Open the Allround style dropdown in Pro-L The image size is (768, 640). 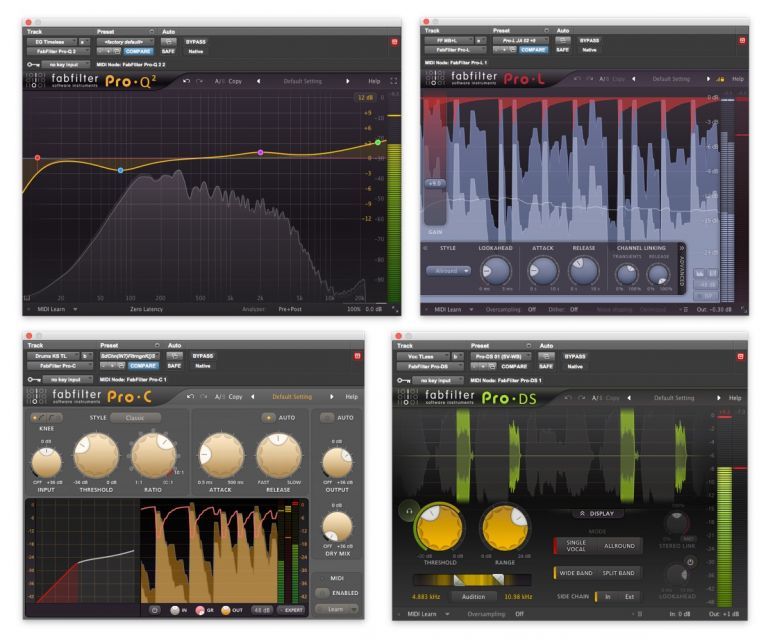[449, 271]
